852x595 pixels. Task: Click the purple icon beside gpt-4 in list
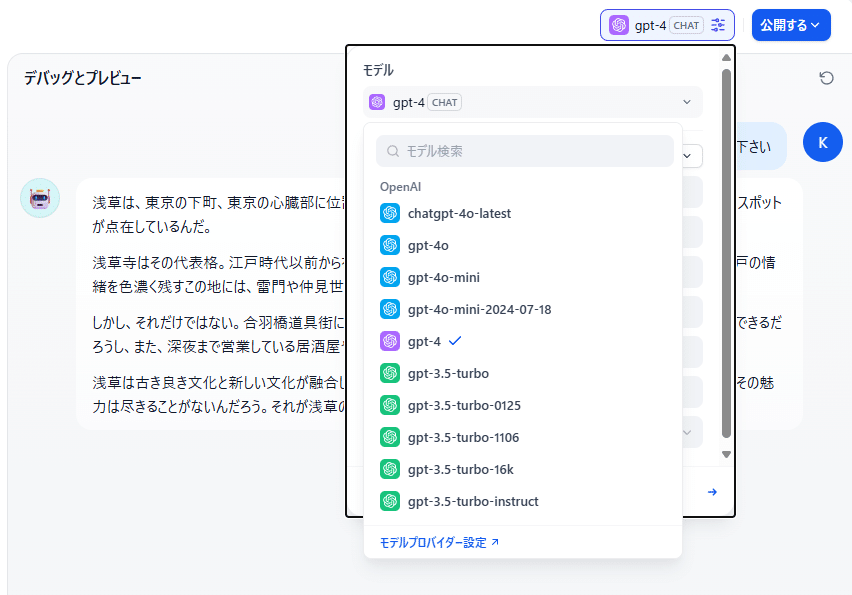pyautogui.click(x=390, y=341)
